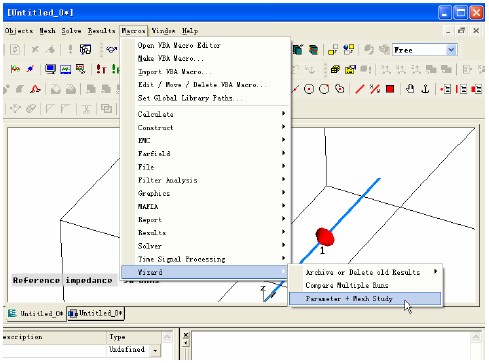
Task: Click the grayed document with symbol icon
Action: click(x=15, y=50)
